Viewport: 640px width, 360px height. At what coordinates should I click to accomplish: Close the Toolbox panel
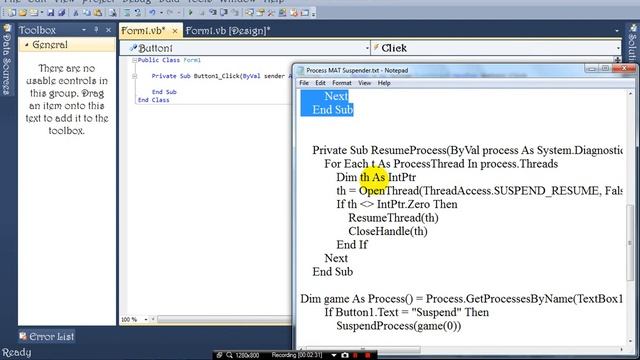[108, 30]
